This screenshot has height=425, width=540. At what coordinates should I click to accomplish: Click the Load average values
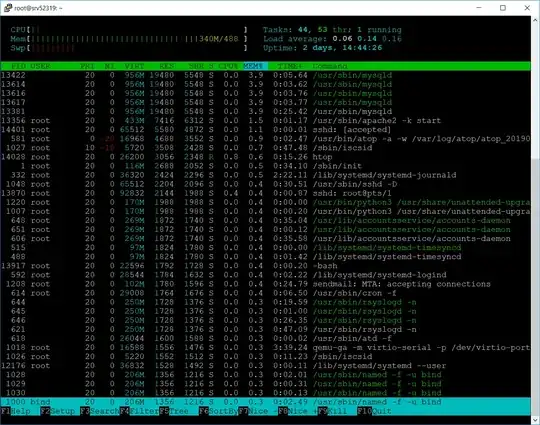367,39
